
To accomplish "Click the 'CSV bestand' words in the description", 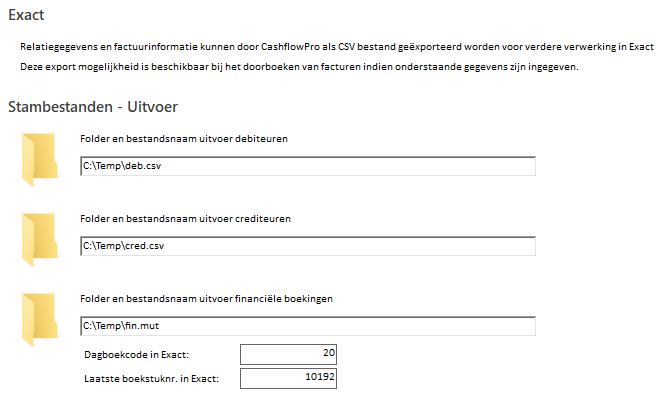I will (367, 47).
